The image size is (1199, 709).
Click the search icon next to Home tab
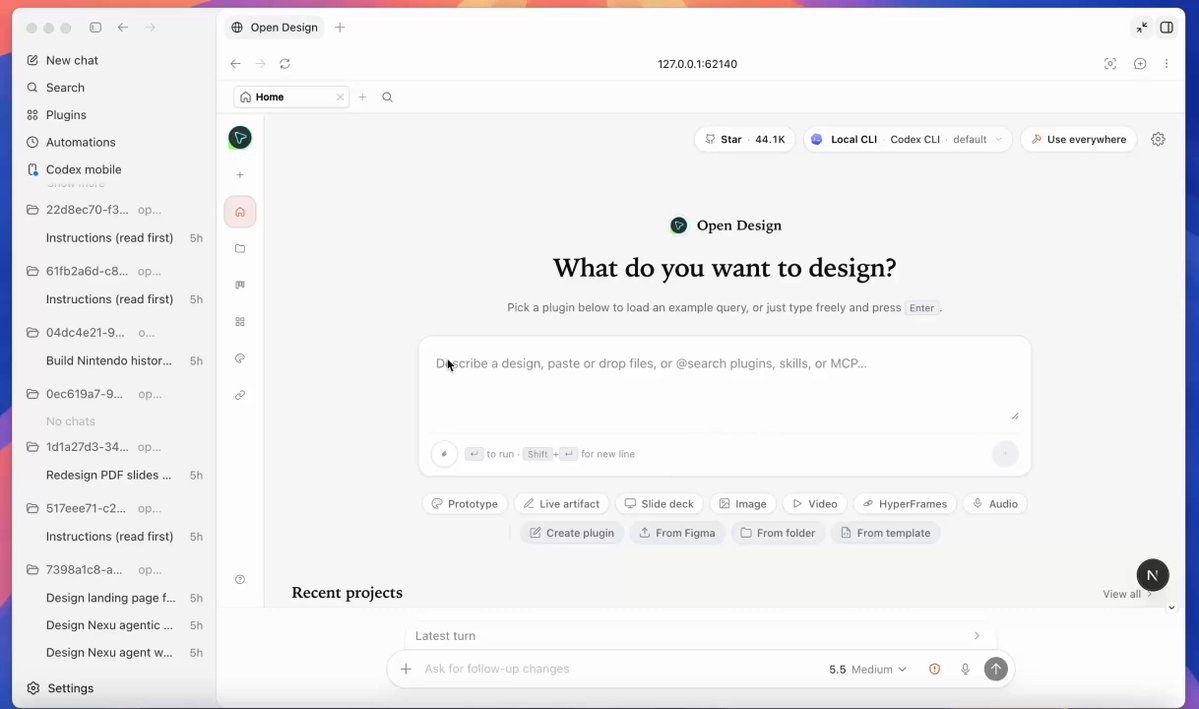point(387,97)
